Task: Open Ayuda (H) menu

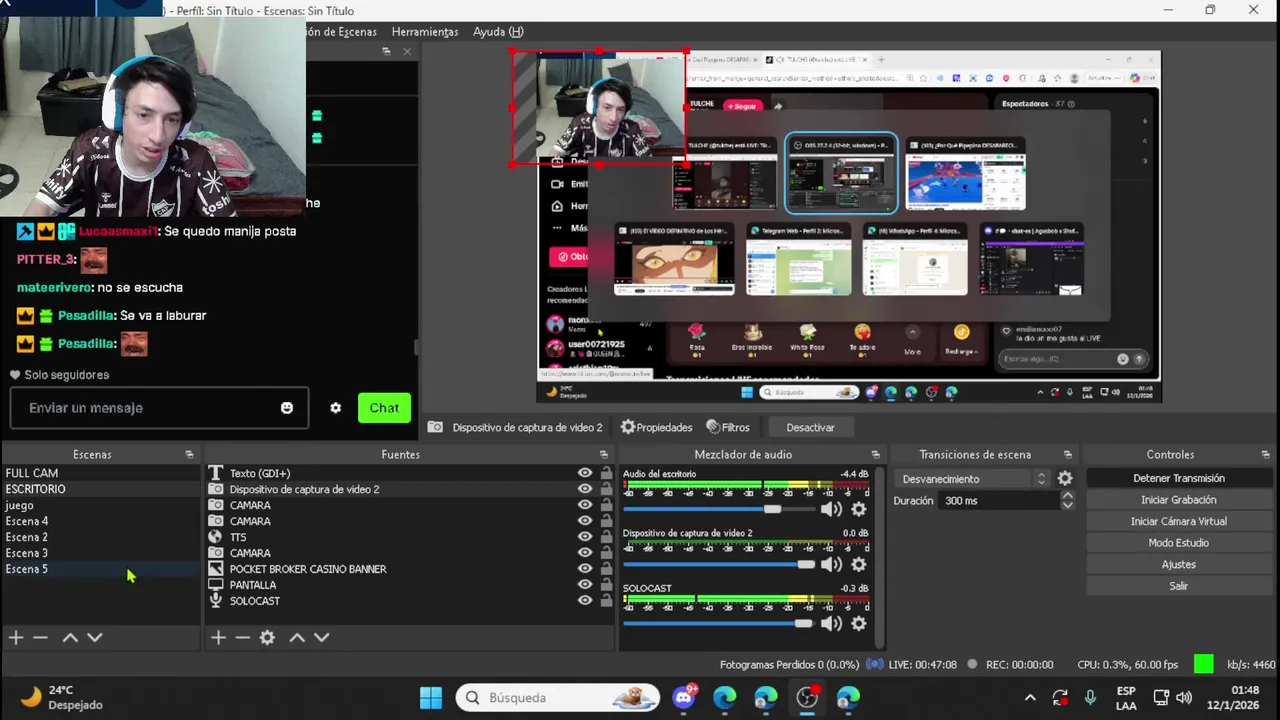Action: click(x=498, y=32)
